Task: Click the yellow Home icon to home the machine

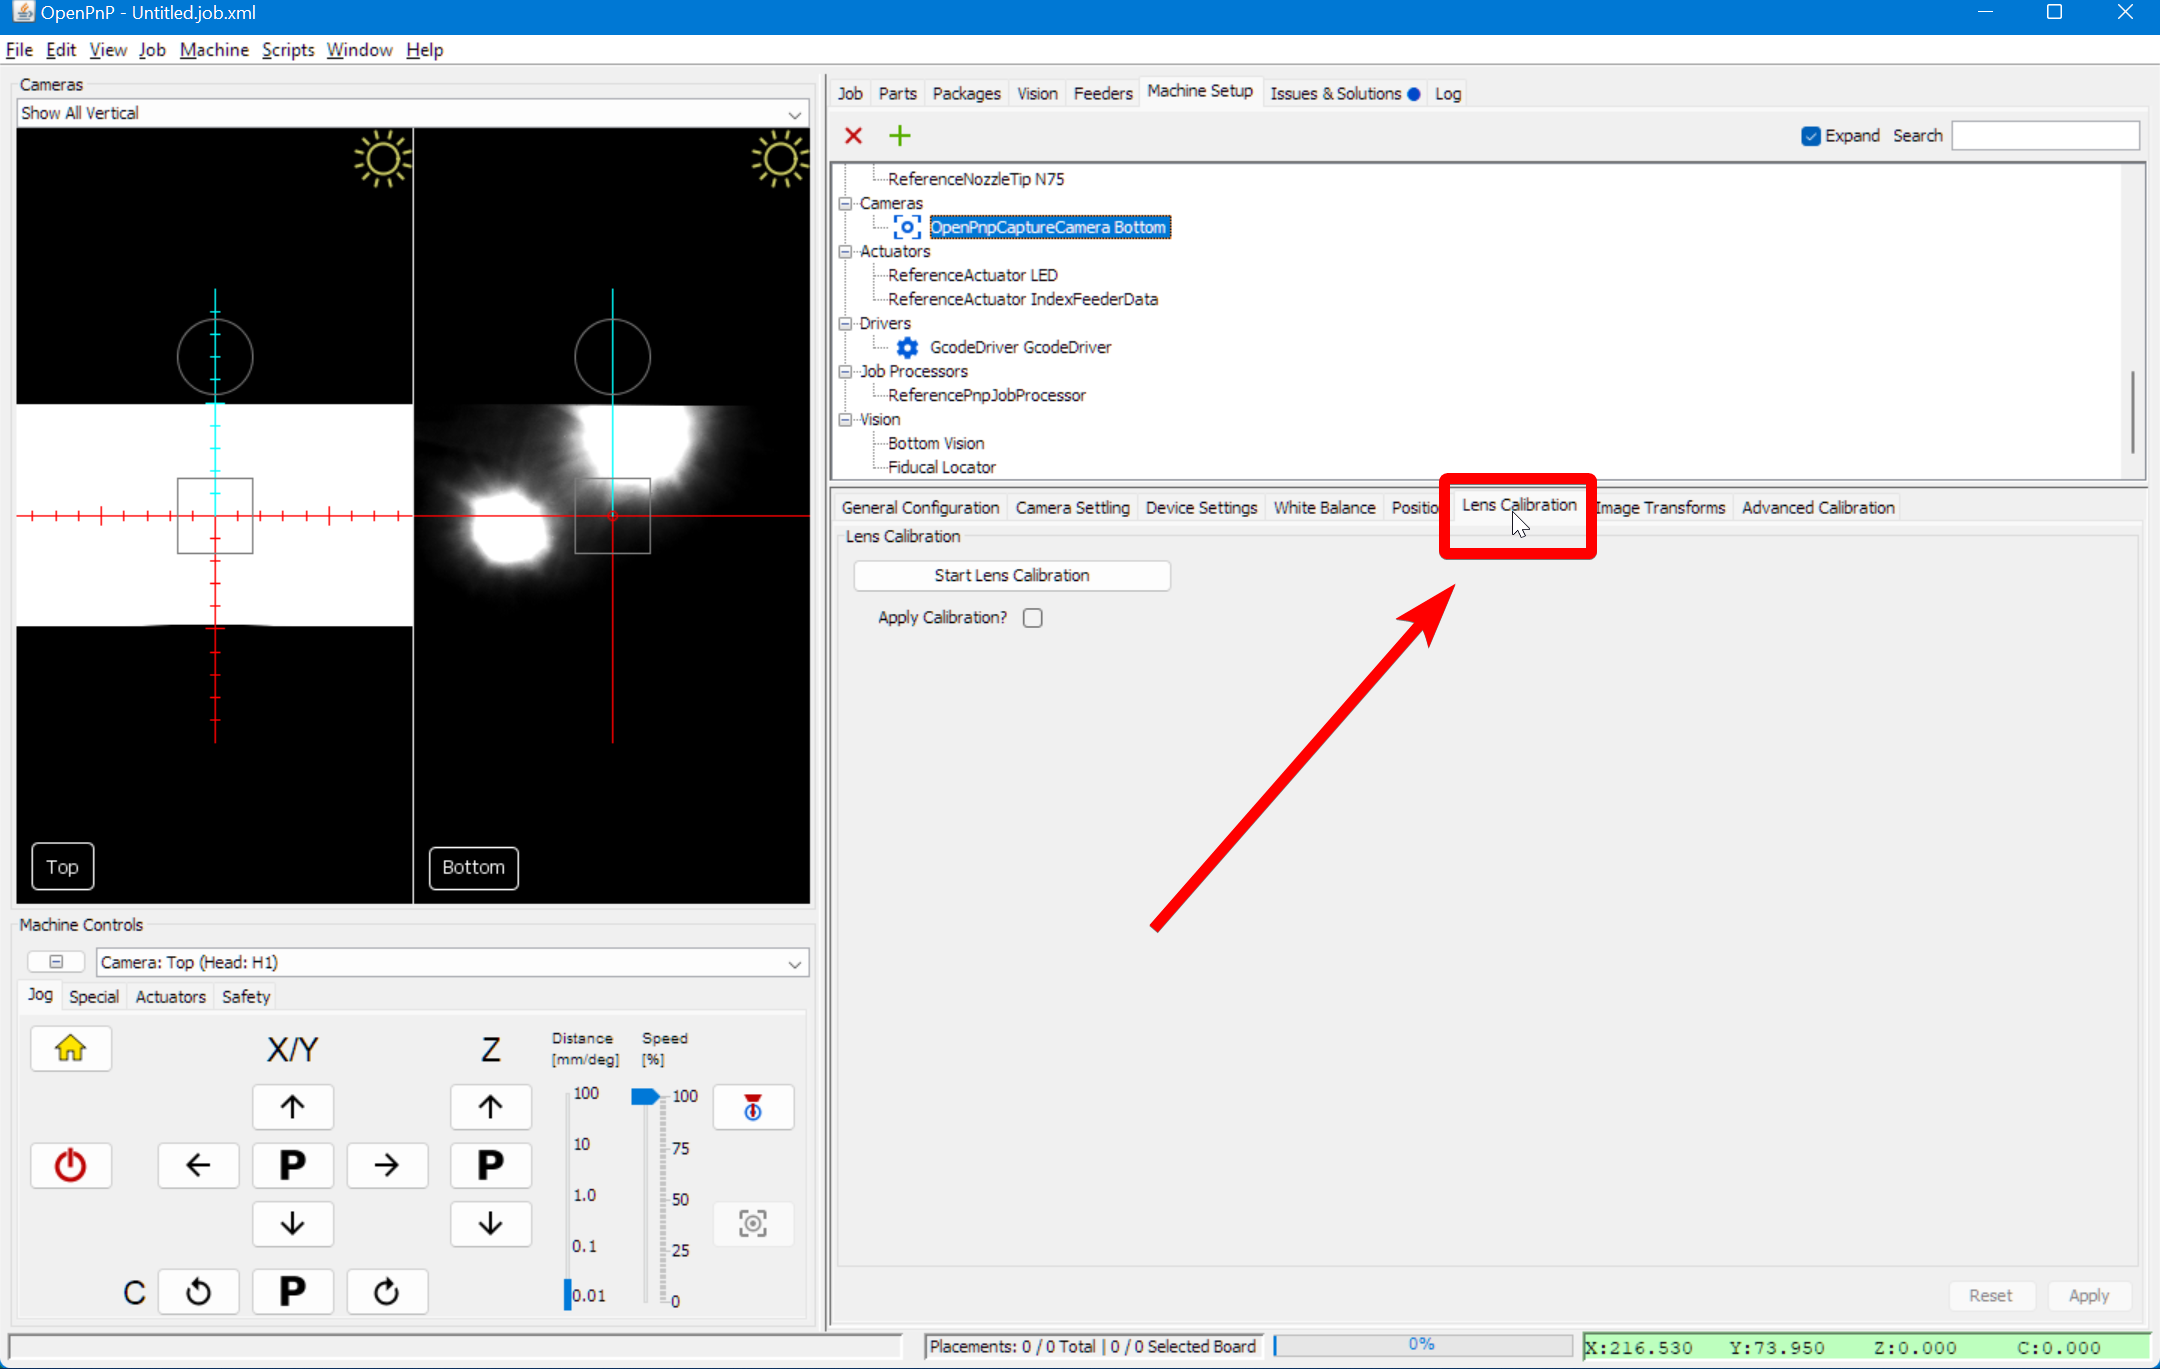Action: (70, 1048)
